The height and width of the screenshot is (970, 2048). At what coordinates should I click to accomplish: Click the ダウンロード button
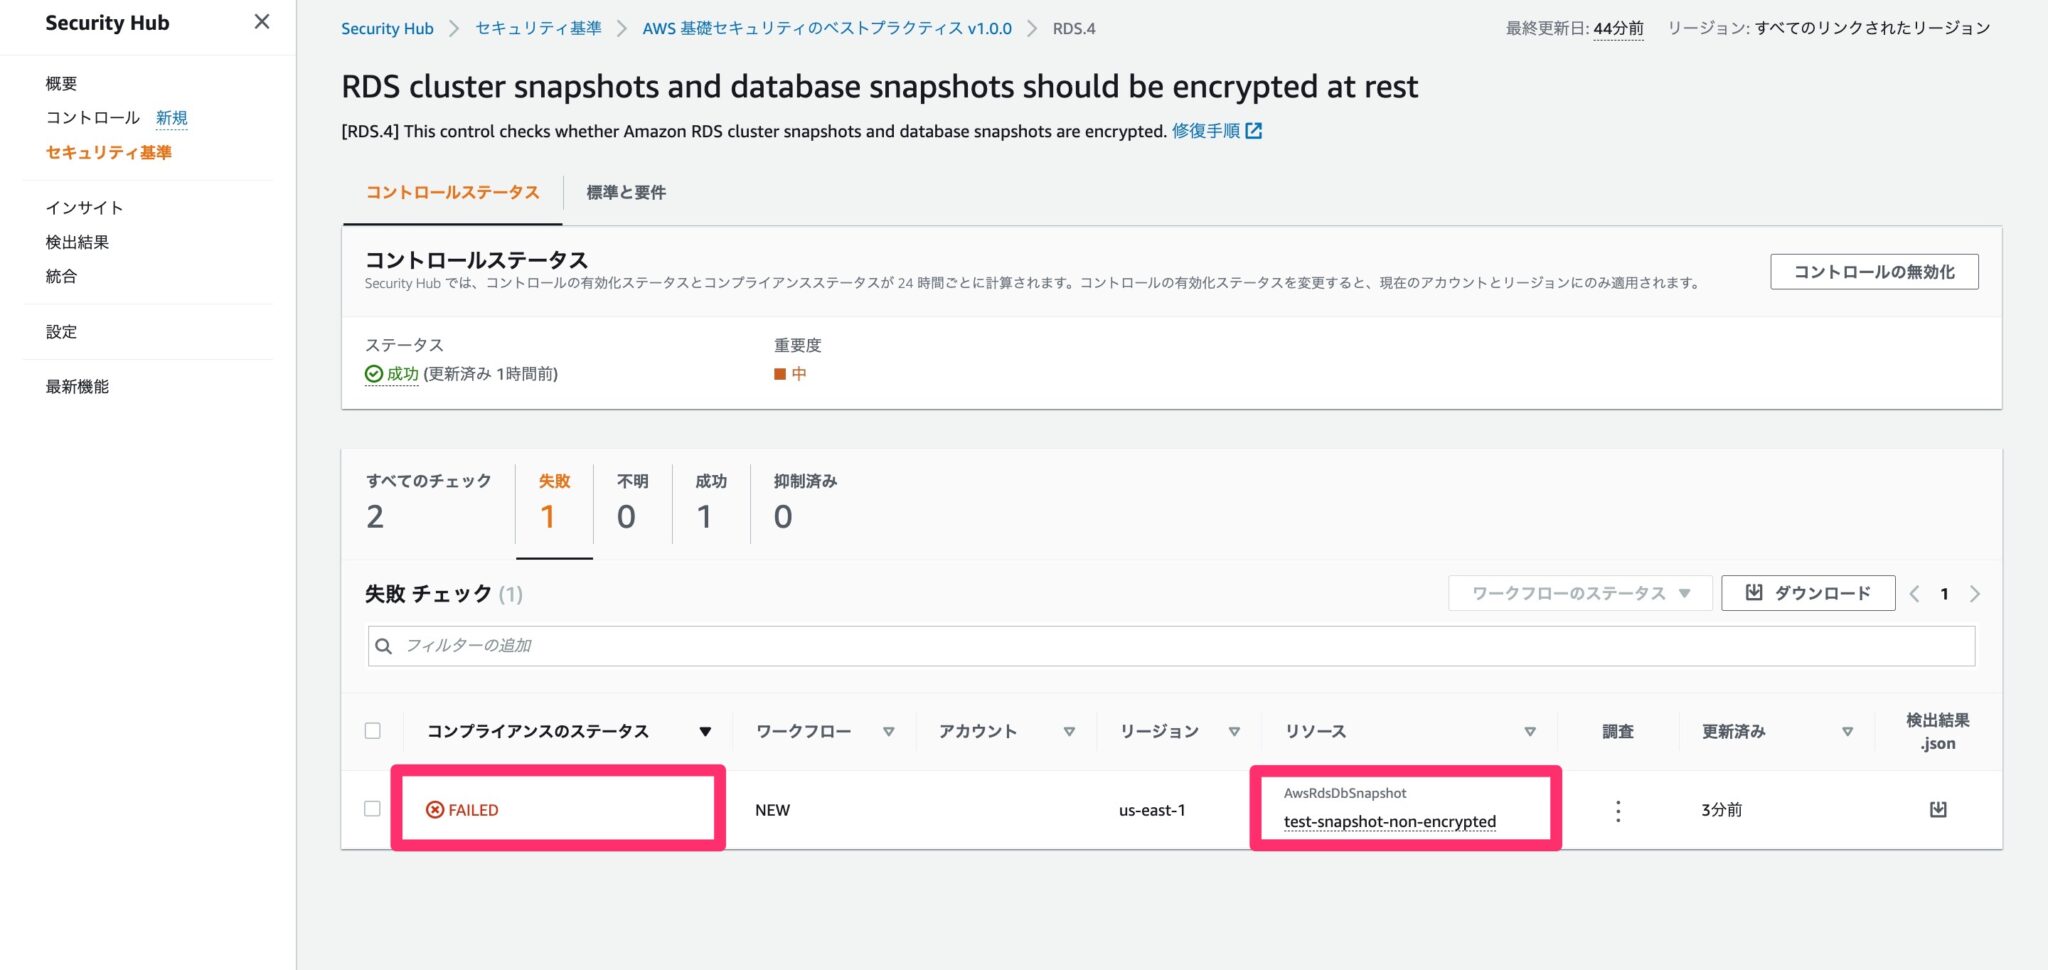point(1808,593)
